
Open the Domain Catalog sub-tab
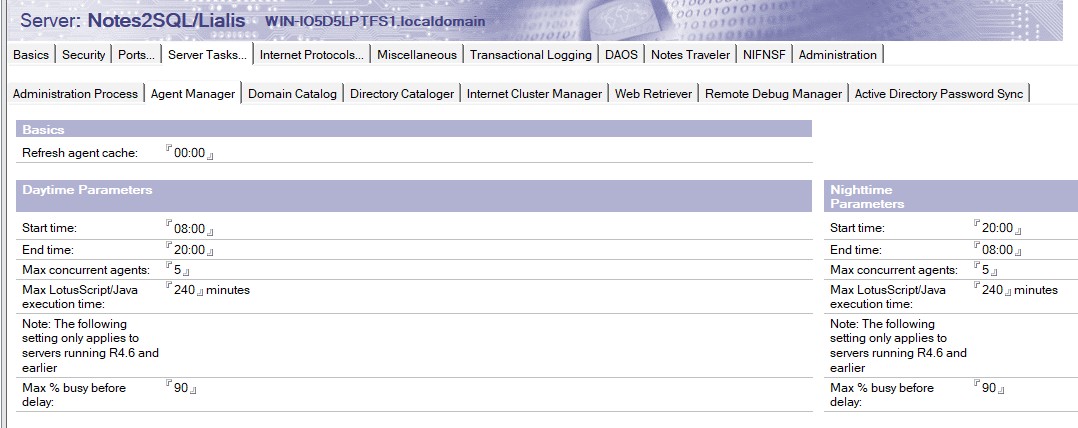tap(292, 94)
